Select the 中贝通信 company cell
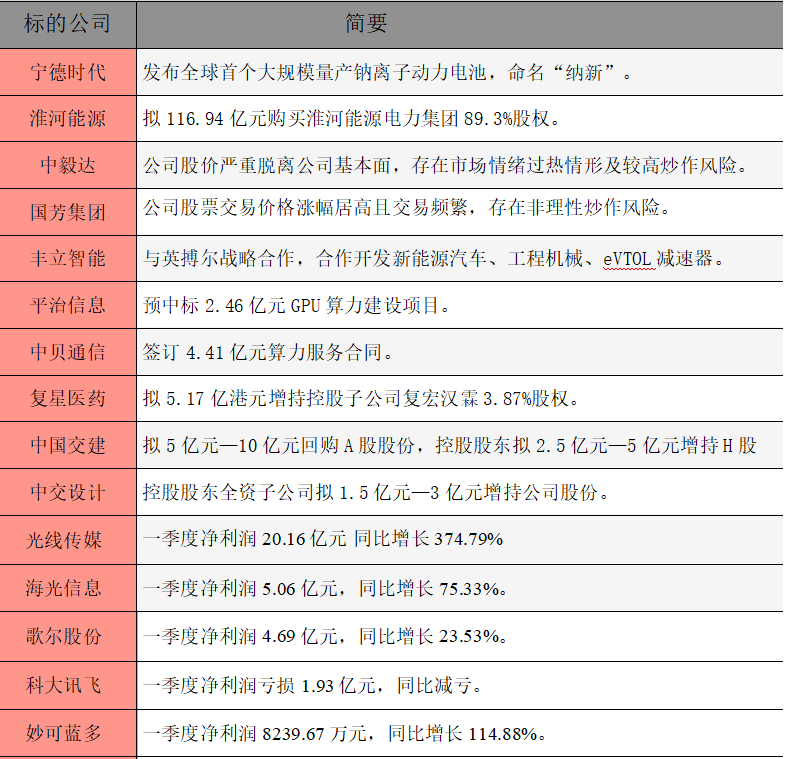 pos(68,352)
